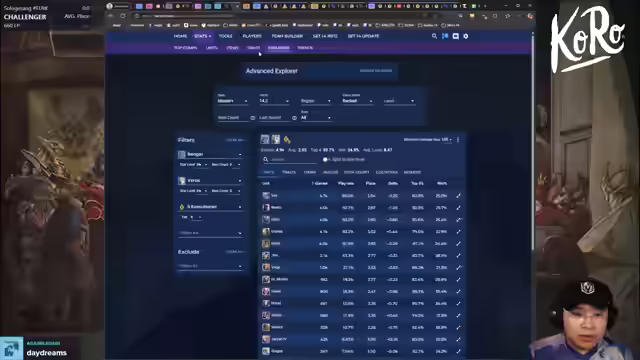Open the Rank dropdown showing Master+
Image resolution: width=640 pixels, height=360 pixels.
(232, 100)
